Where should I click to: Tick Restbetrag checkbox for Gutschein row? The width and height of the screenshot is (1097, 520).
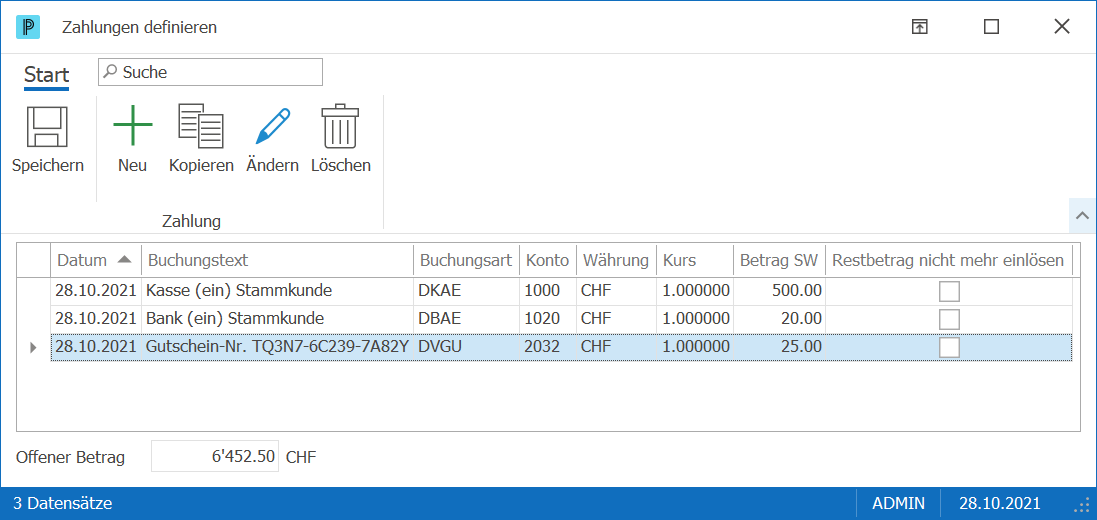pyautogui.click(x=949, y=347)
